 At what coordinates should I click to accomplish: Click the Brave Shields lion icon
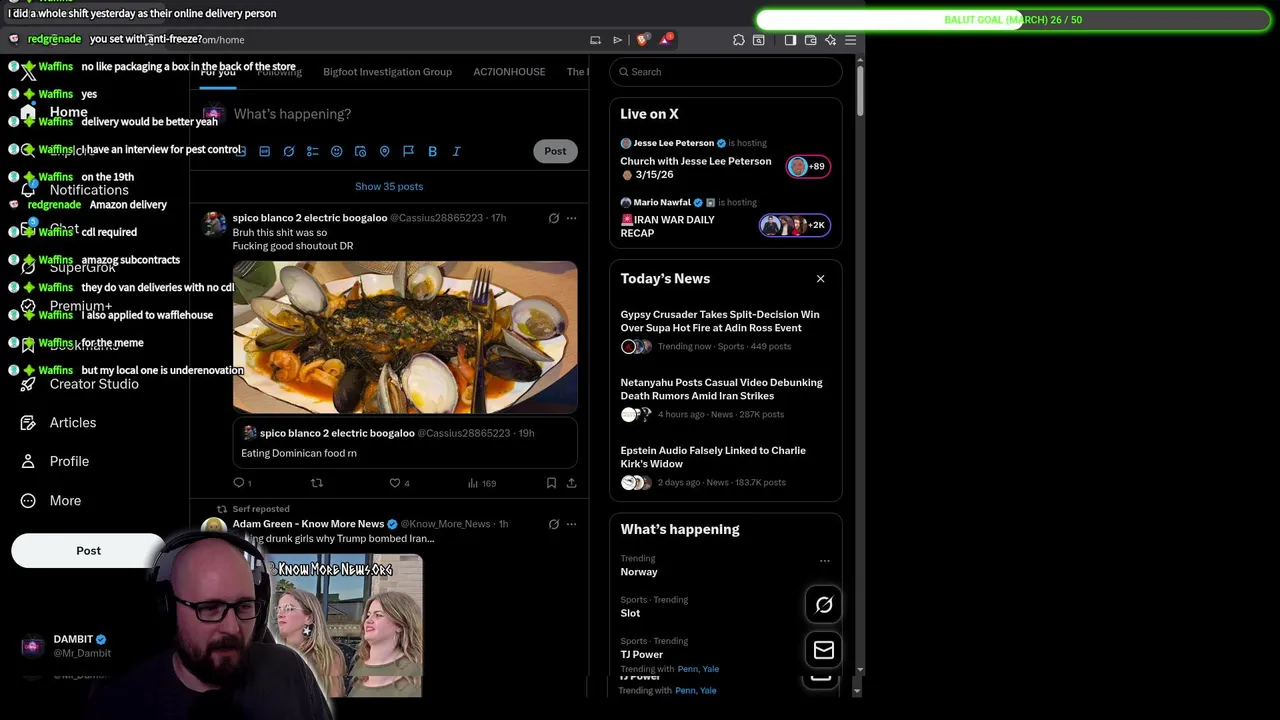642,40
